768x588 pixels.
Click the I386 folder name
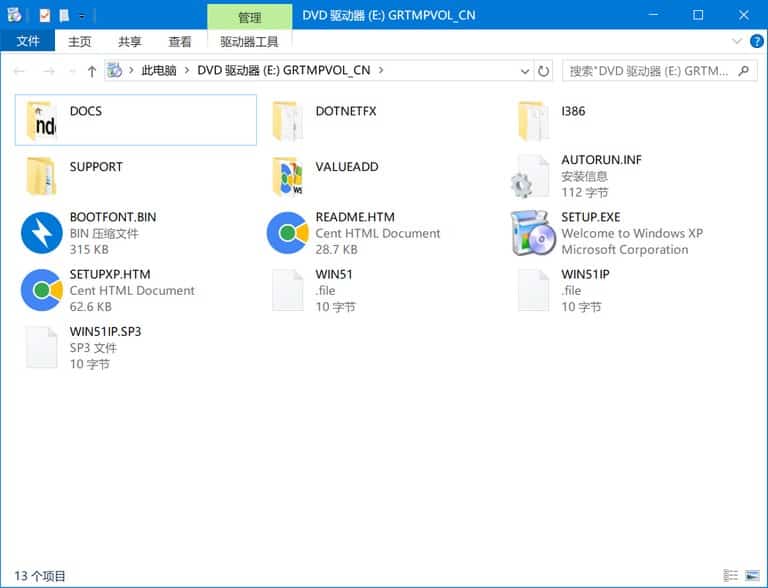pos(573,111)
